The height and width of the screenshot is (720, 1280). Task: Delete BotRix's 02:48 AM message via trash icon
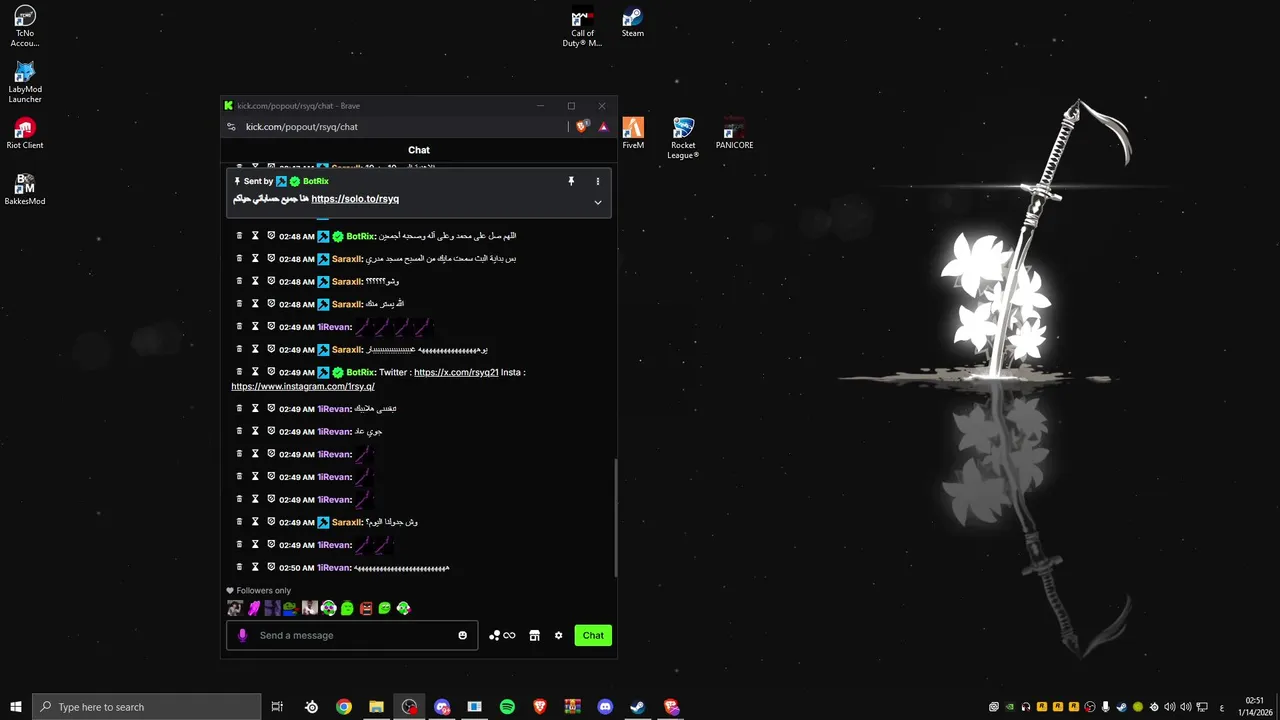click(239, 236)
